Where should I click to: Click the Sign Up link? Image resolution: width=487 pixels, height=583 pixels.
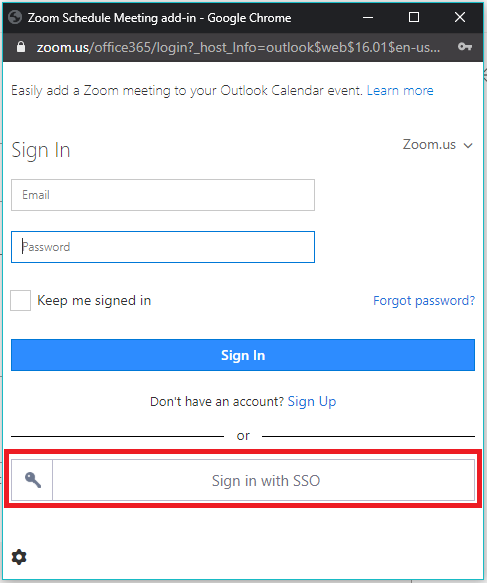(312, 402)
